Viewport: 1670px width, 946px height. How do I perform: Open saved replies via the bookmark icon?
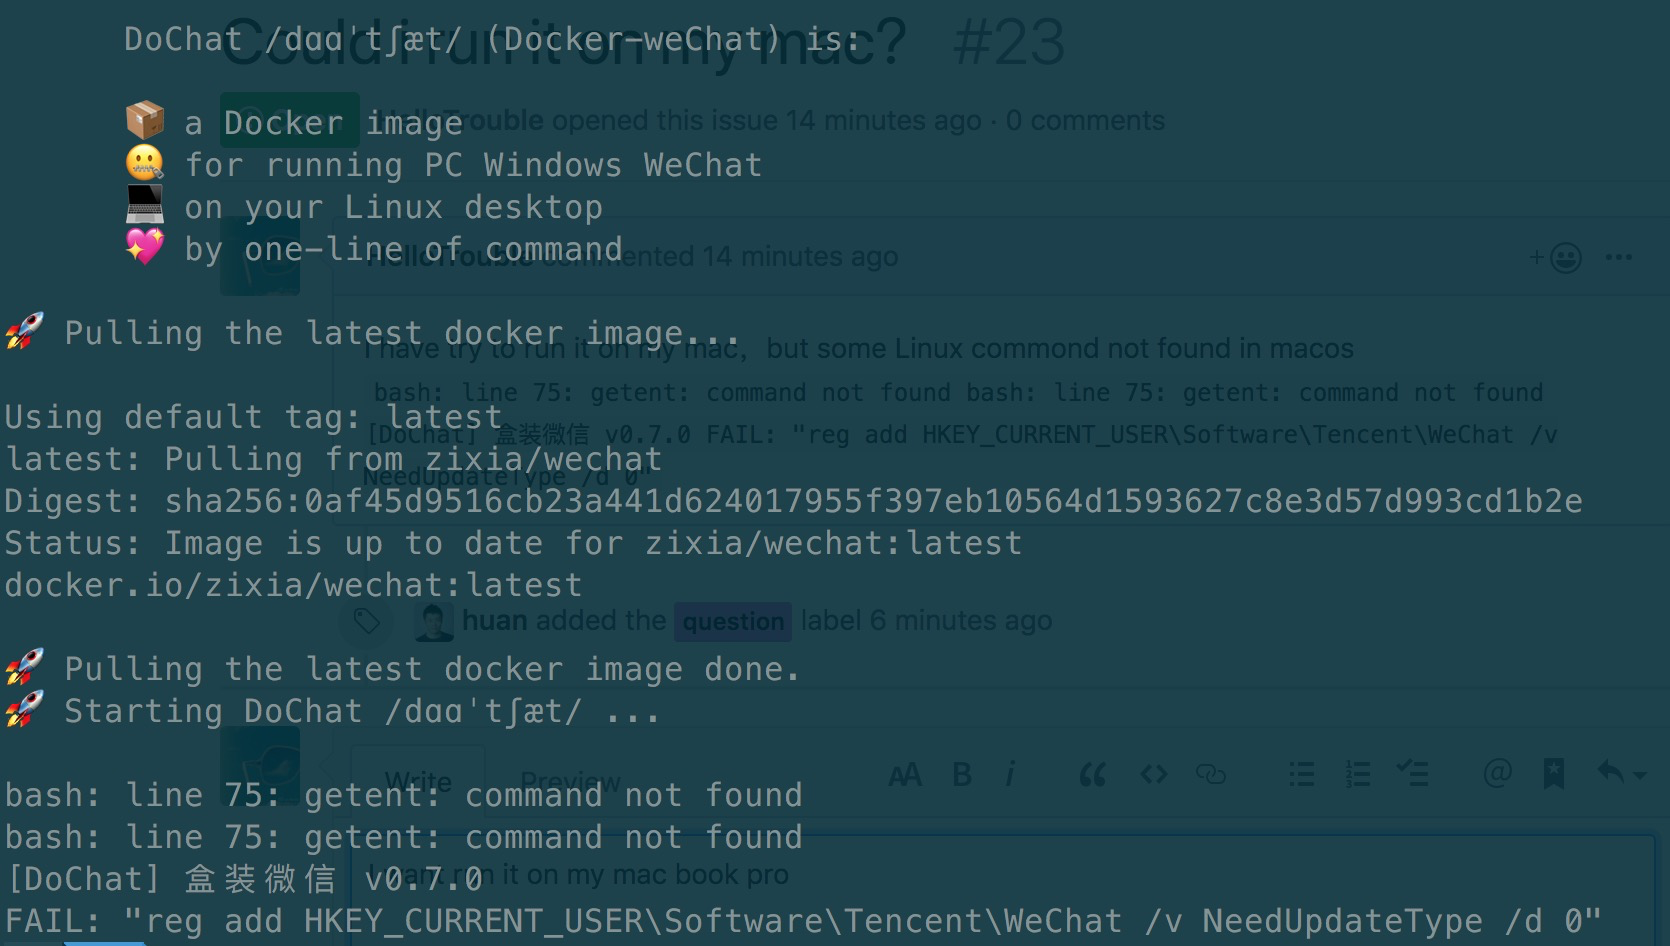(1553, 773)
